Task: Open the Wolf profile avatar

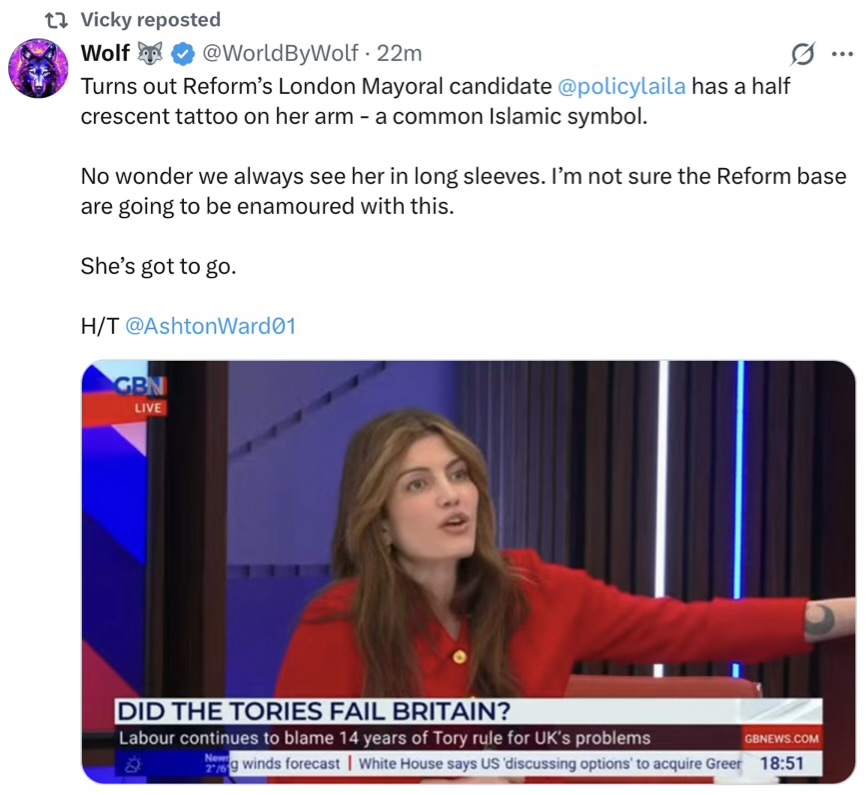Action: tap(37, 67)
